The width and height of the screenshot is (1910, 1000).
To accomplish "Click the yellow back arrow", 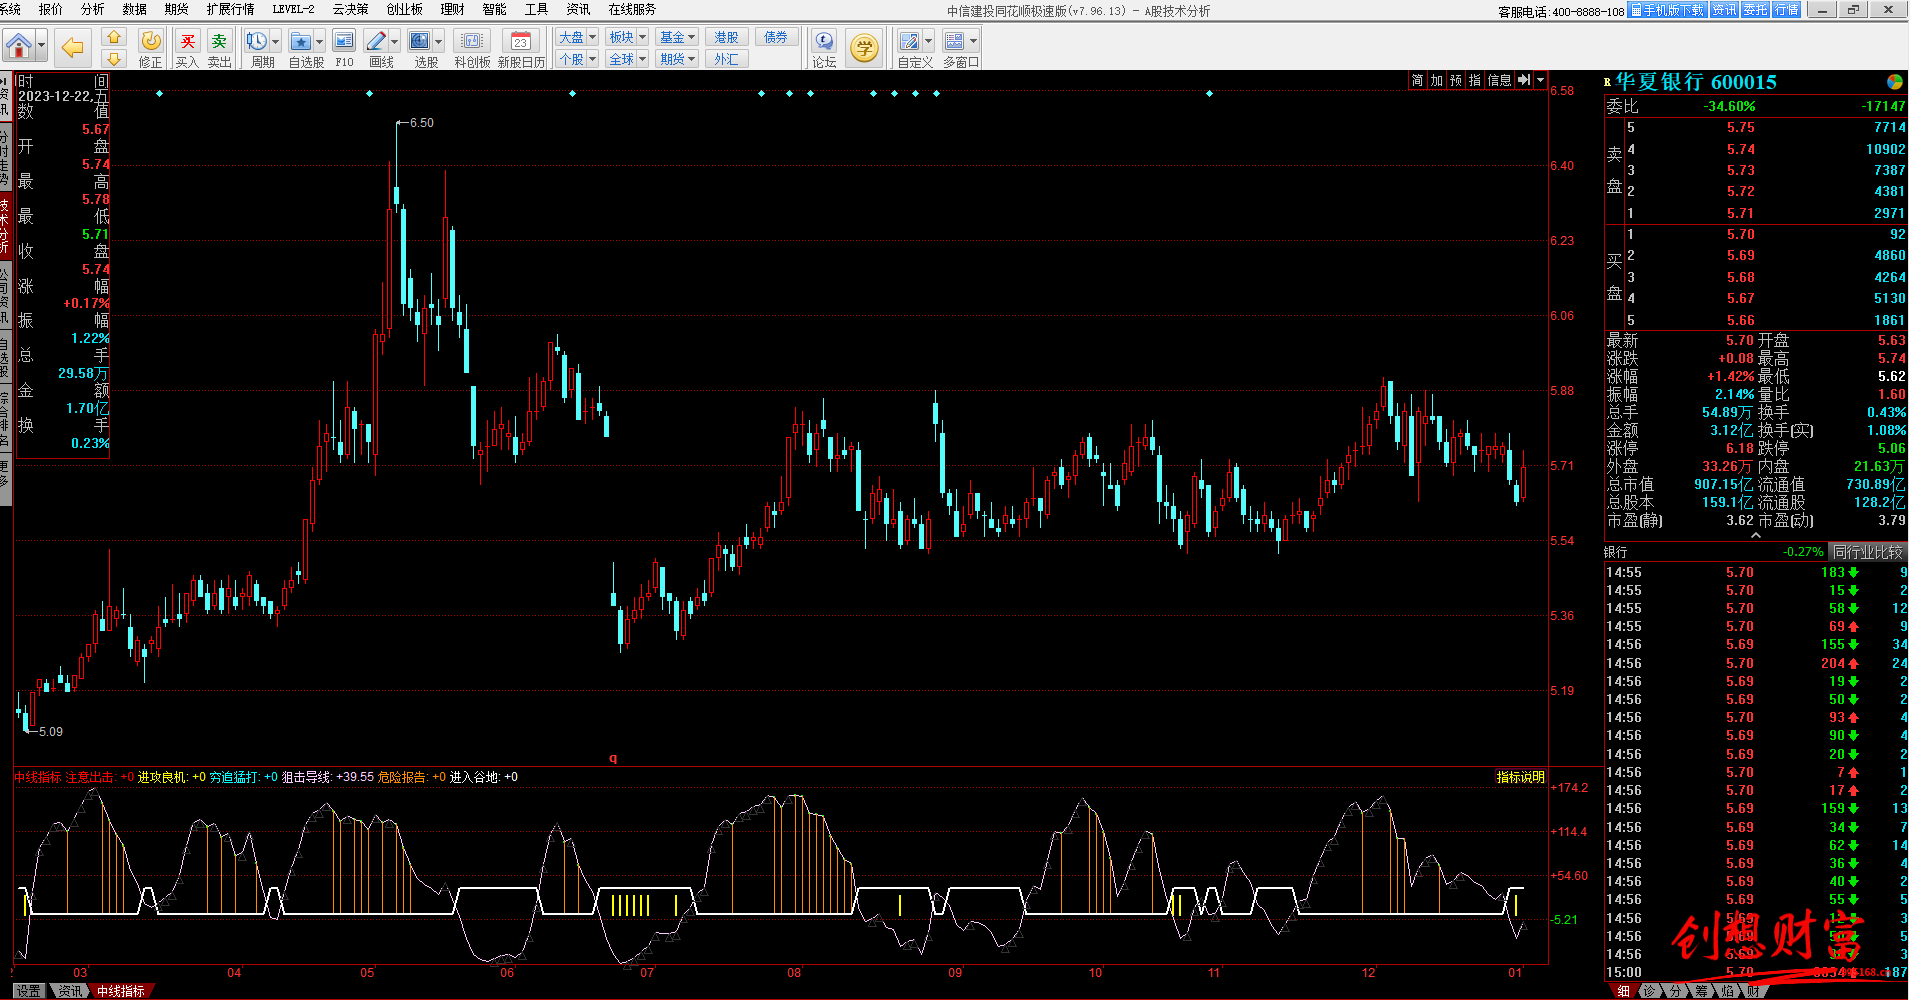I will [72, 46].
